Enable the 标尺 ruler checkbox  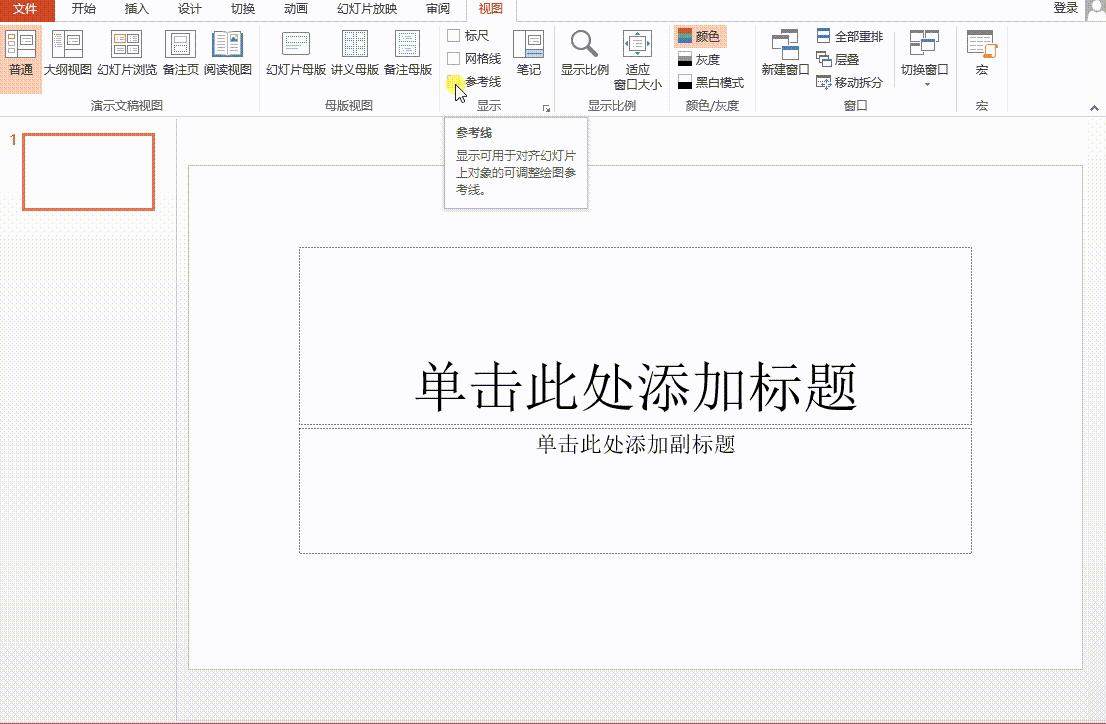456,33
